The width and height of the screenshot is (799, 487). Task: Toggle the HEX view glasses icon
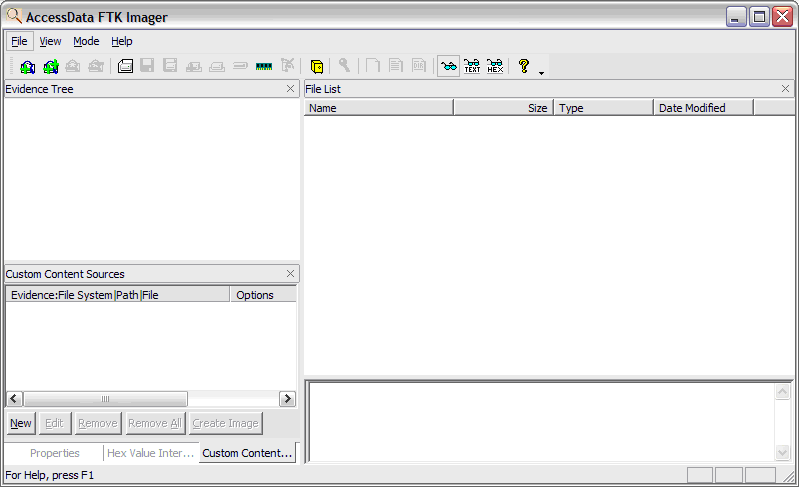495,66
